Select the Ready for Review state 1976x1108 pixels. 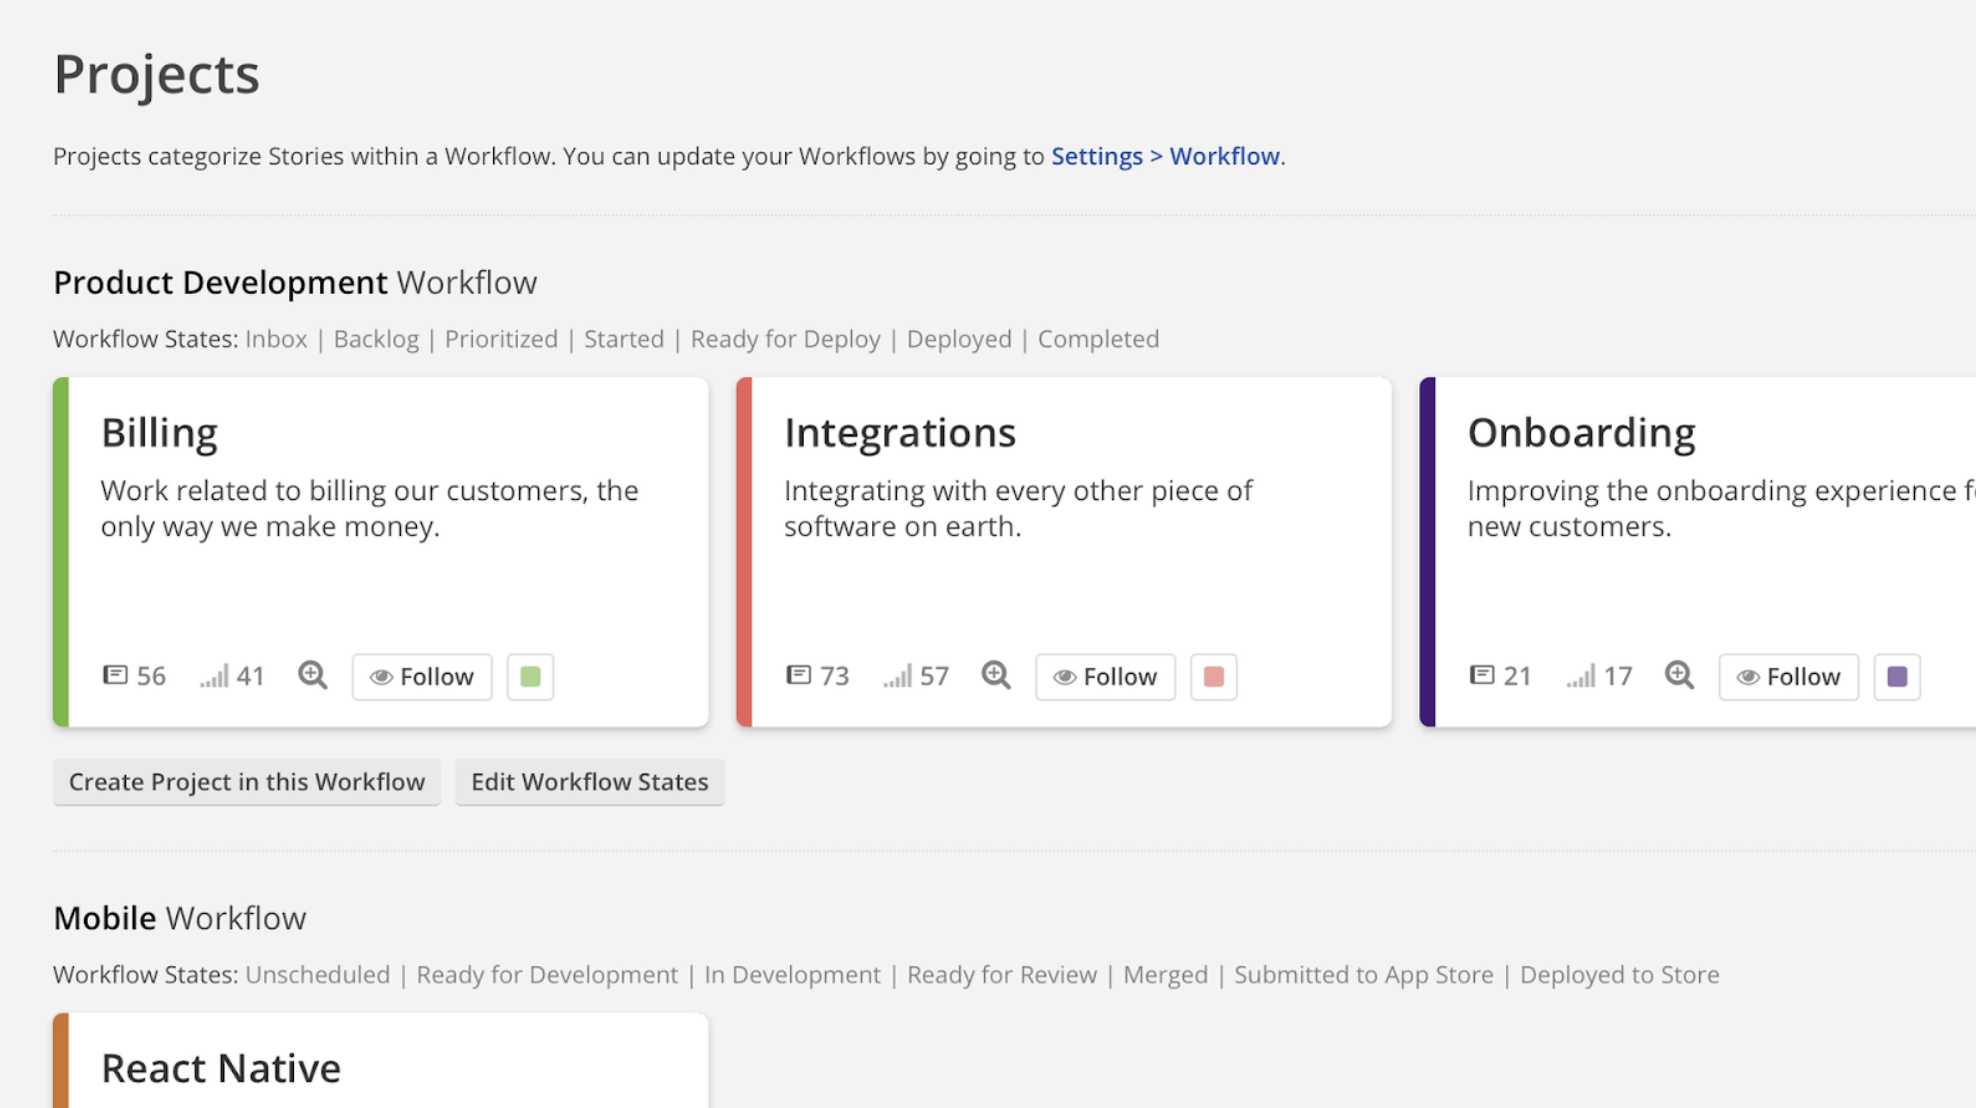(1002, 975)
